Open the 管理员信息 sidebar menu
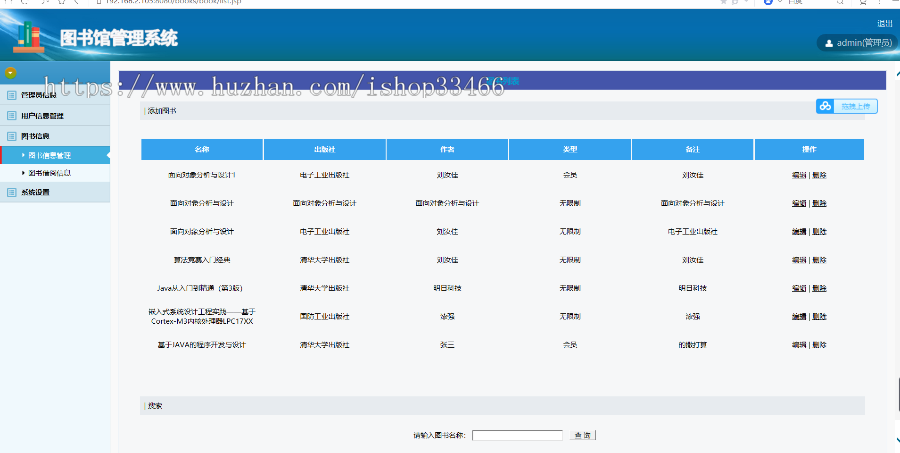This screenshot has height=453, width=900. tap(55, 95)
